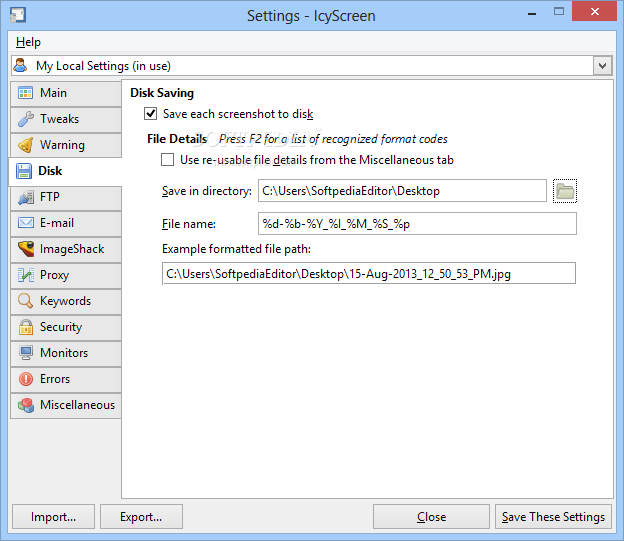Screen dimensions: 624x541
Task: Click the Security padlock icon
Action: (25, 327)
